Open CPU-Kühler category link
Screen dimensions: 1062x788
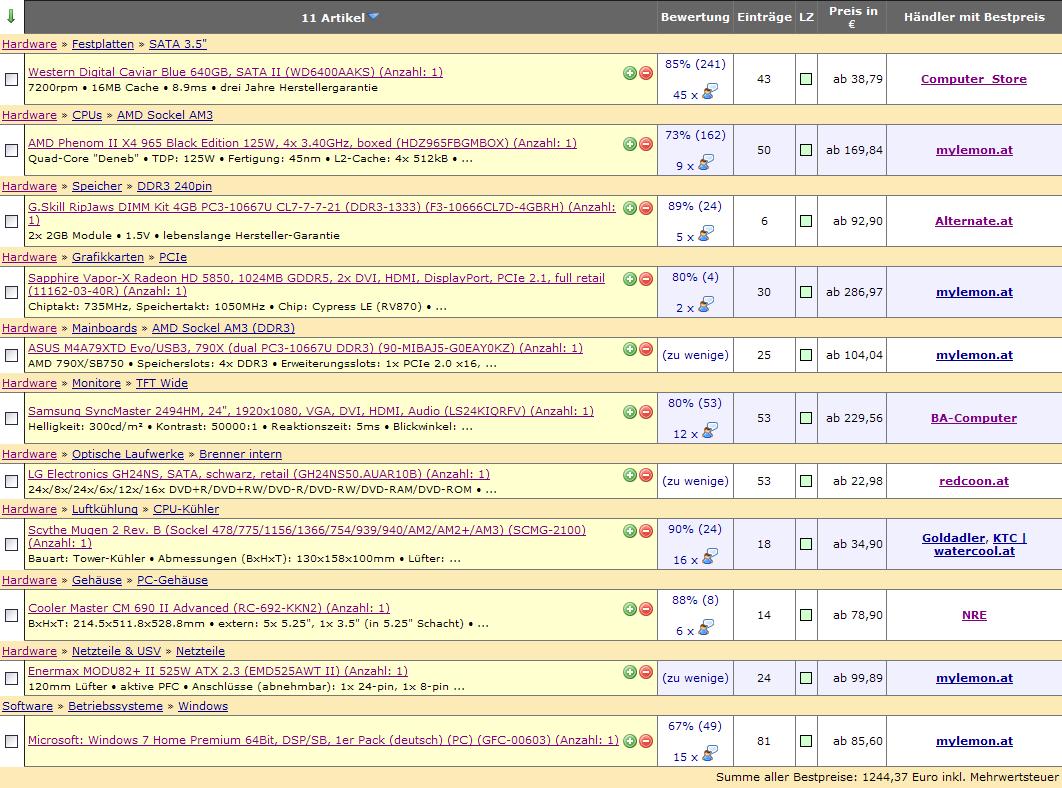186,510
